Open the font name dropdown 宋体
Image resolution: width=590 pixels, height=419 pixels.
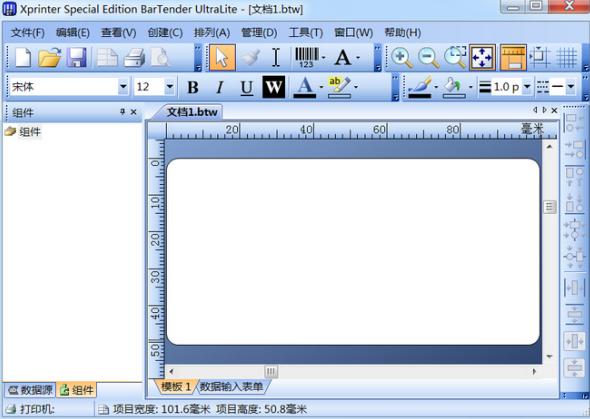[69, 87]
